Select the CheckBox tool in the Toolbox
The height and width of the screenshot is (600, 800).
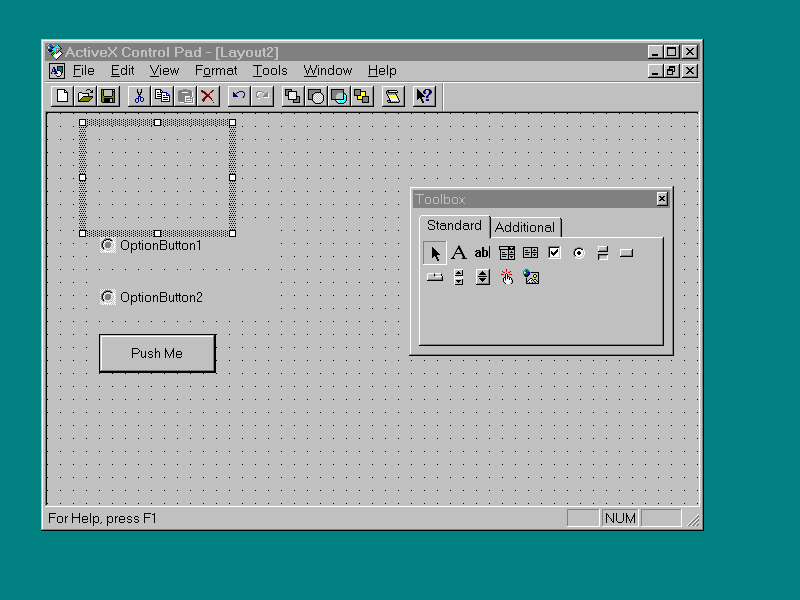555,253
